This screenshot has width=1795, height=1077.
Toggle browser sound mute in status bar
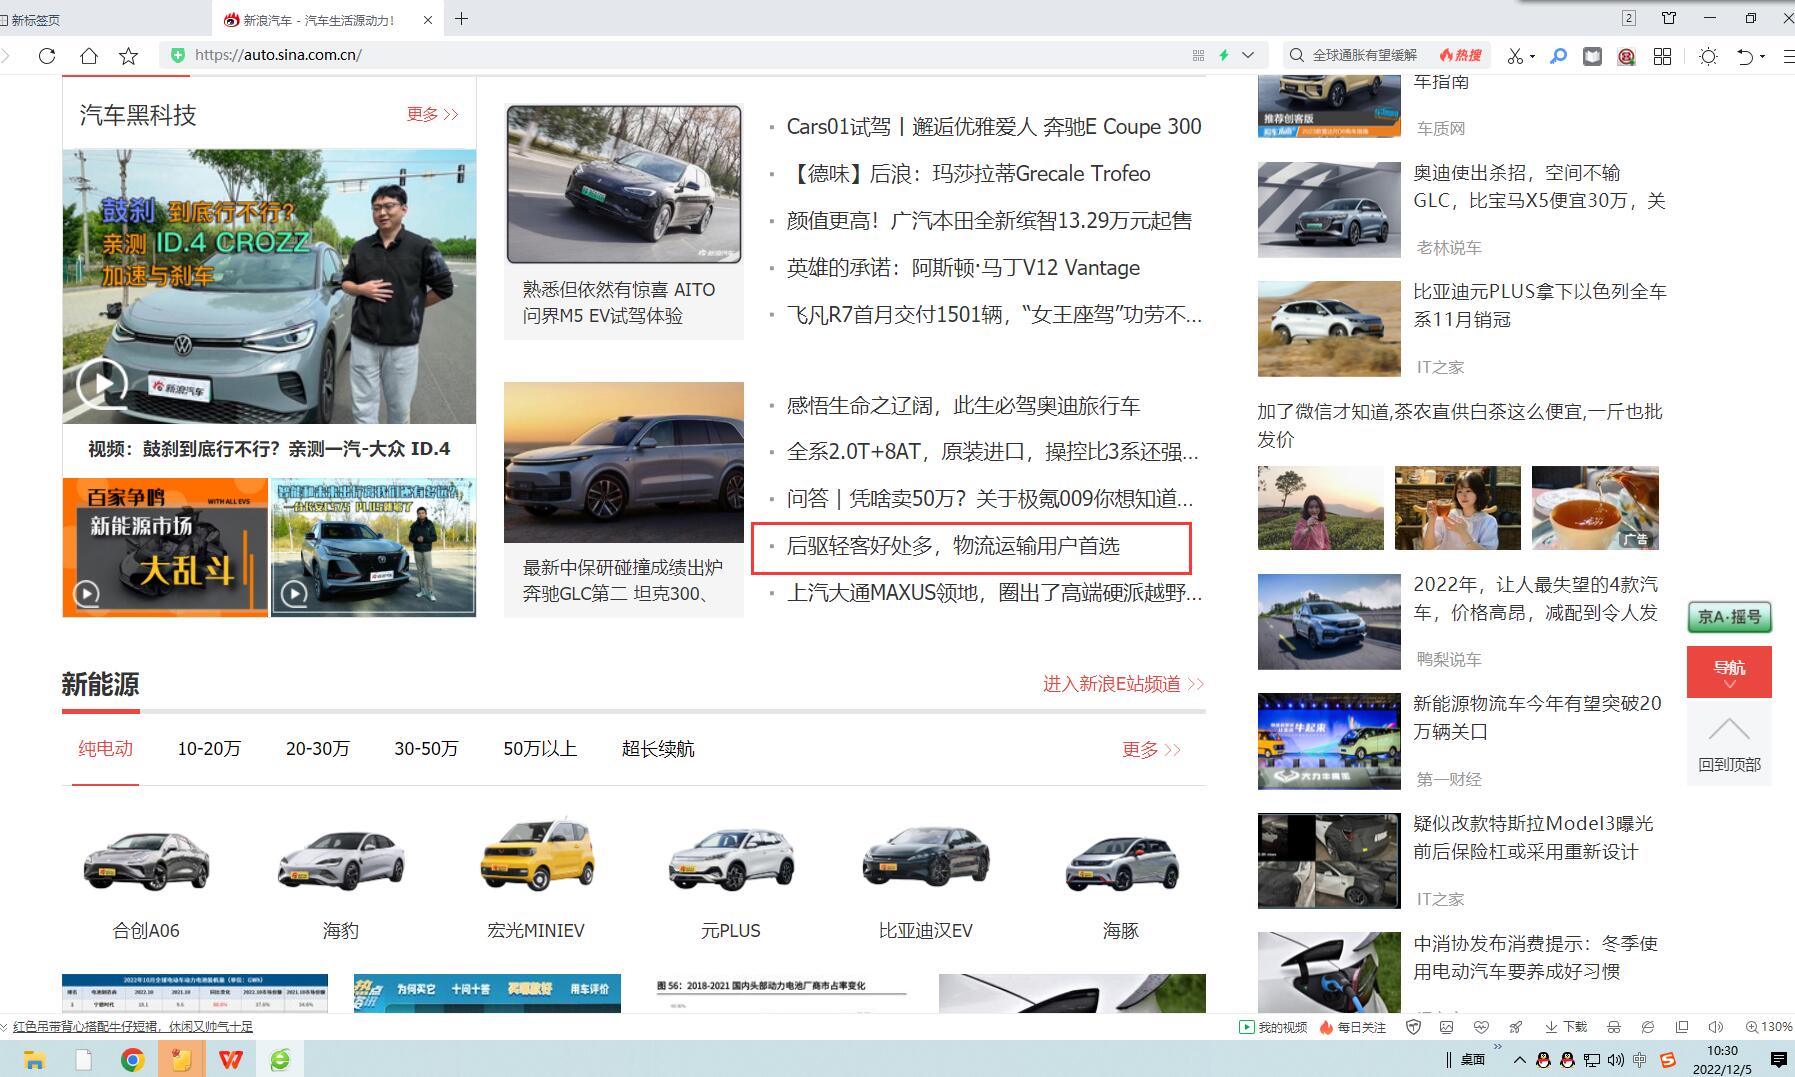tap(1716, 1027)
